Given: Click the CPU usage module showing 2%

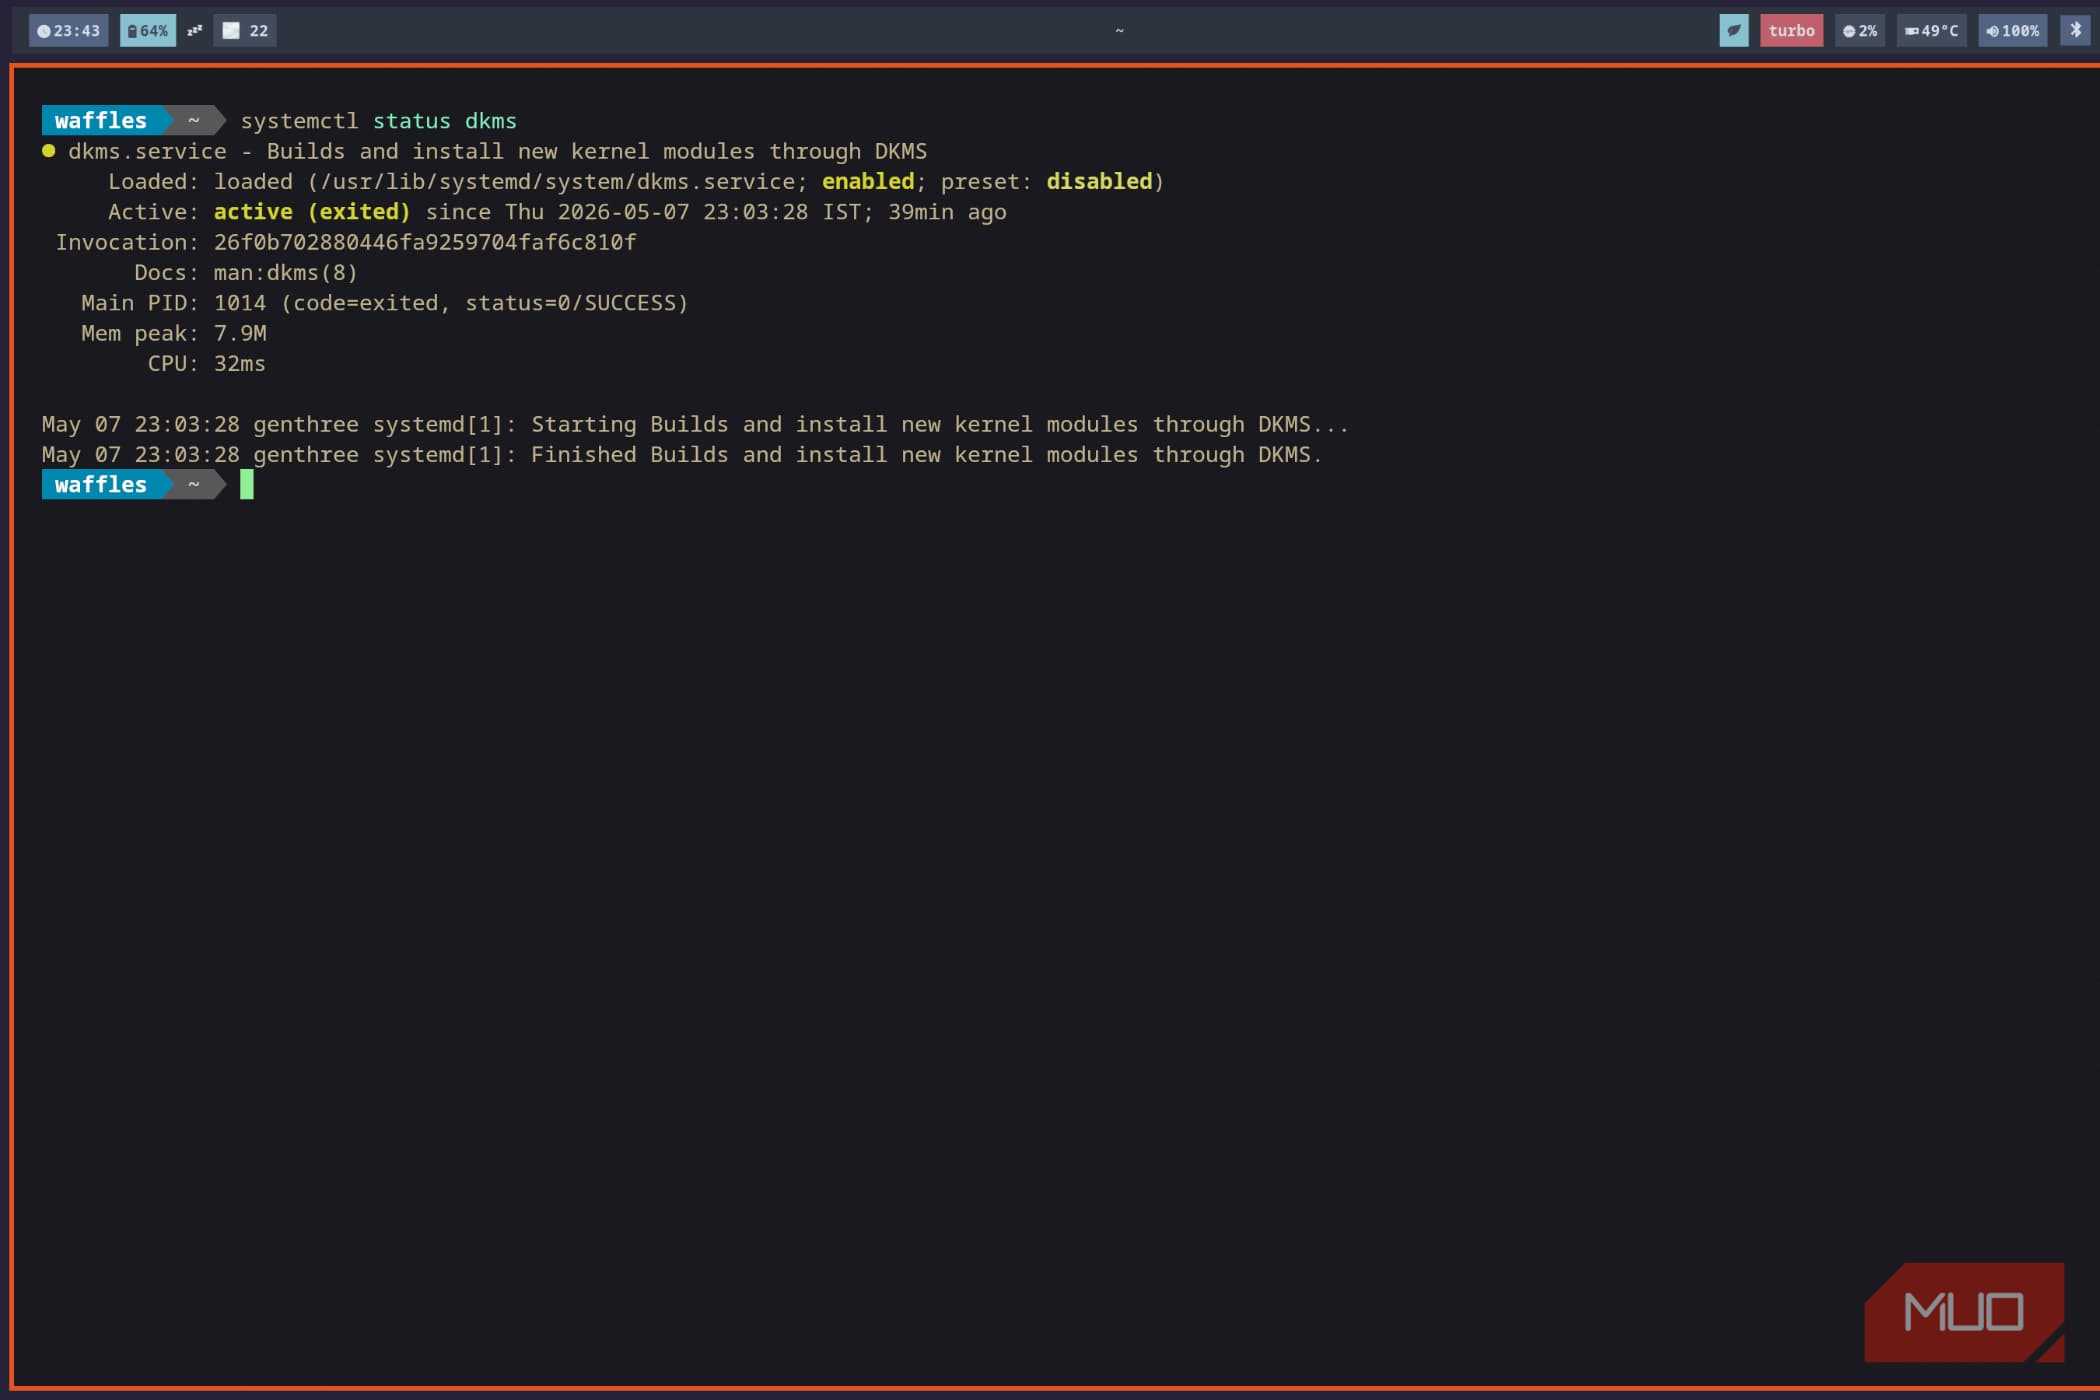Looking at the screenshot, I should pos(1860,31).
